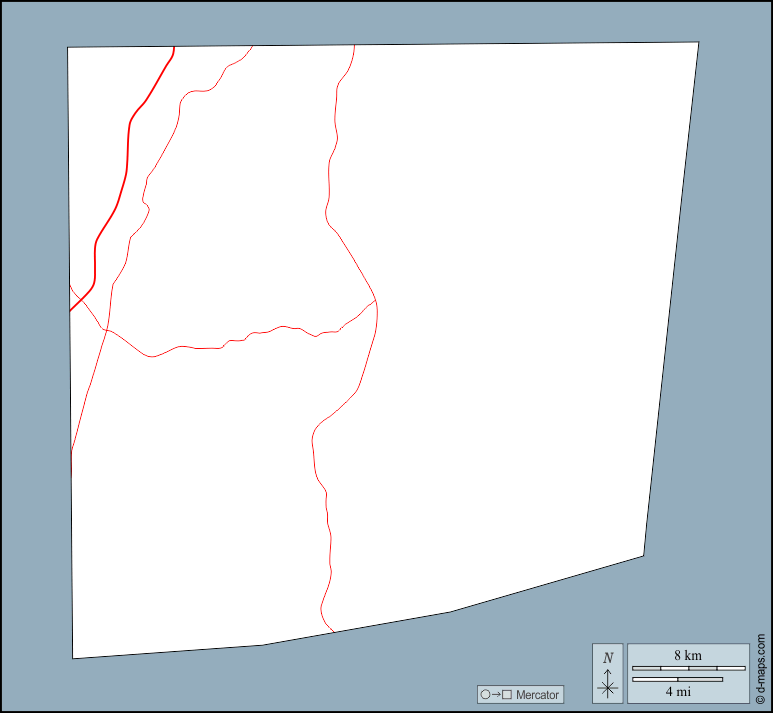Click the d-maps.com copyright text
This screenshot has width=773, height=713.
point(760,669)
